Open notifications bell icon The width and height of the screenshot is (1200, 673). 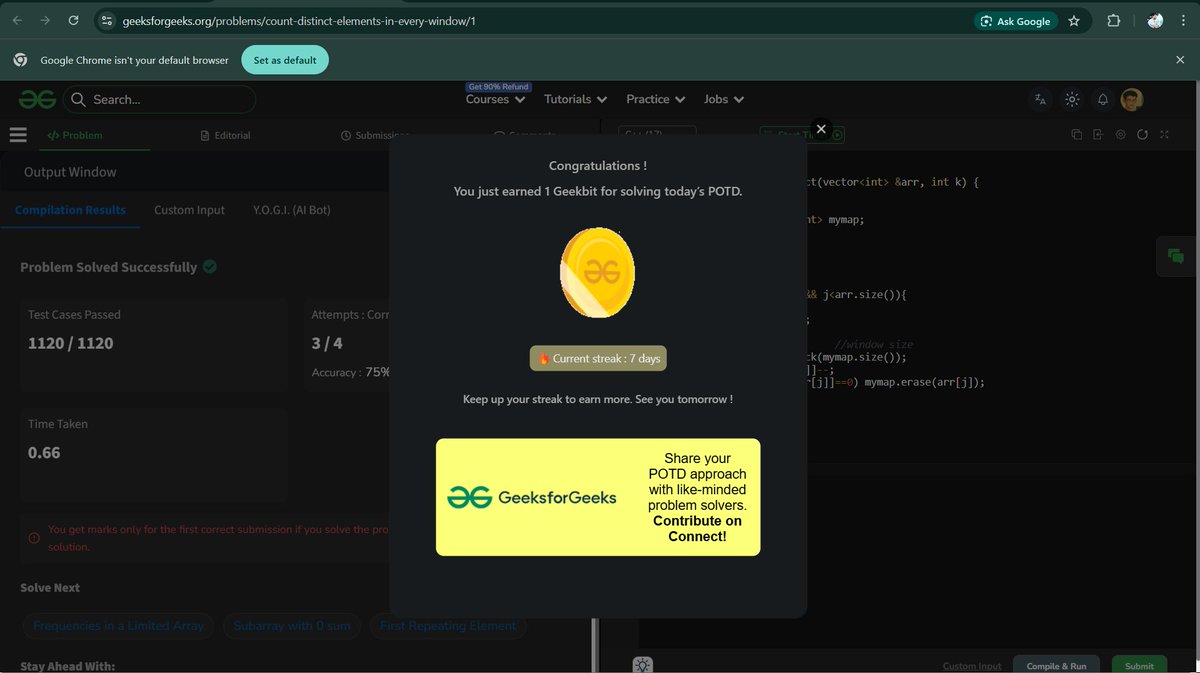(x=1103, y=99)
